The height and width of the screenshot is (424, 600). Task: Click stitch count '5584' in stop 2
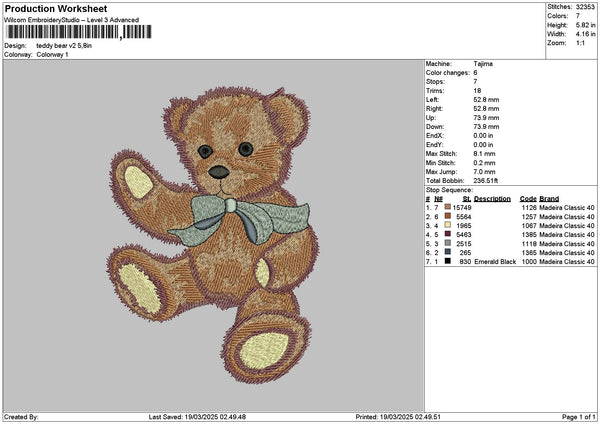pyautogui.click(x=464, y=217)
